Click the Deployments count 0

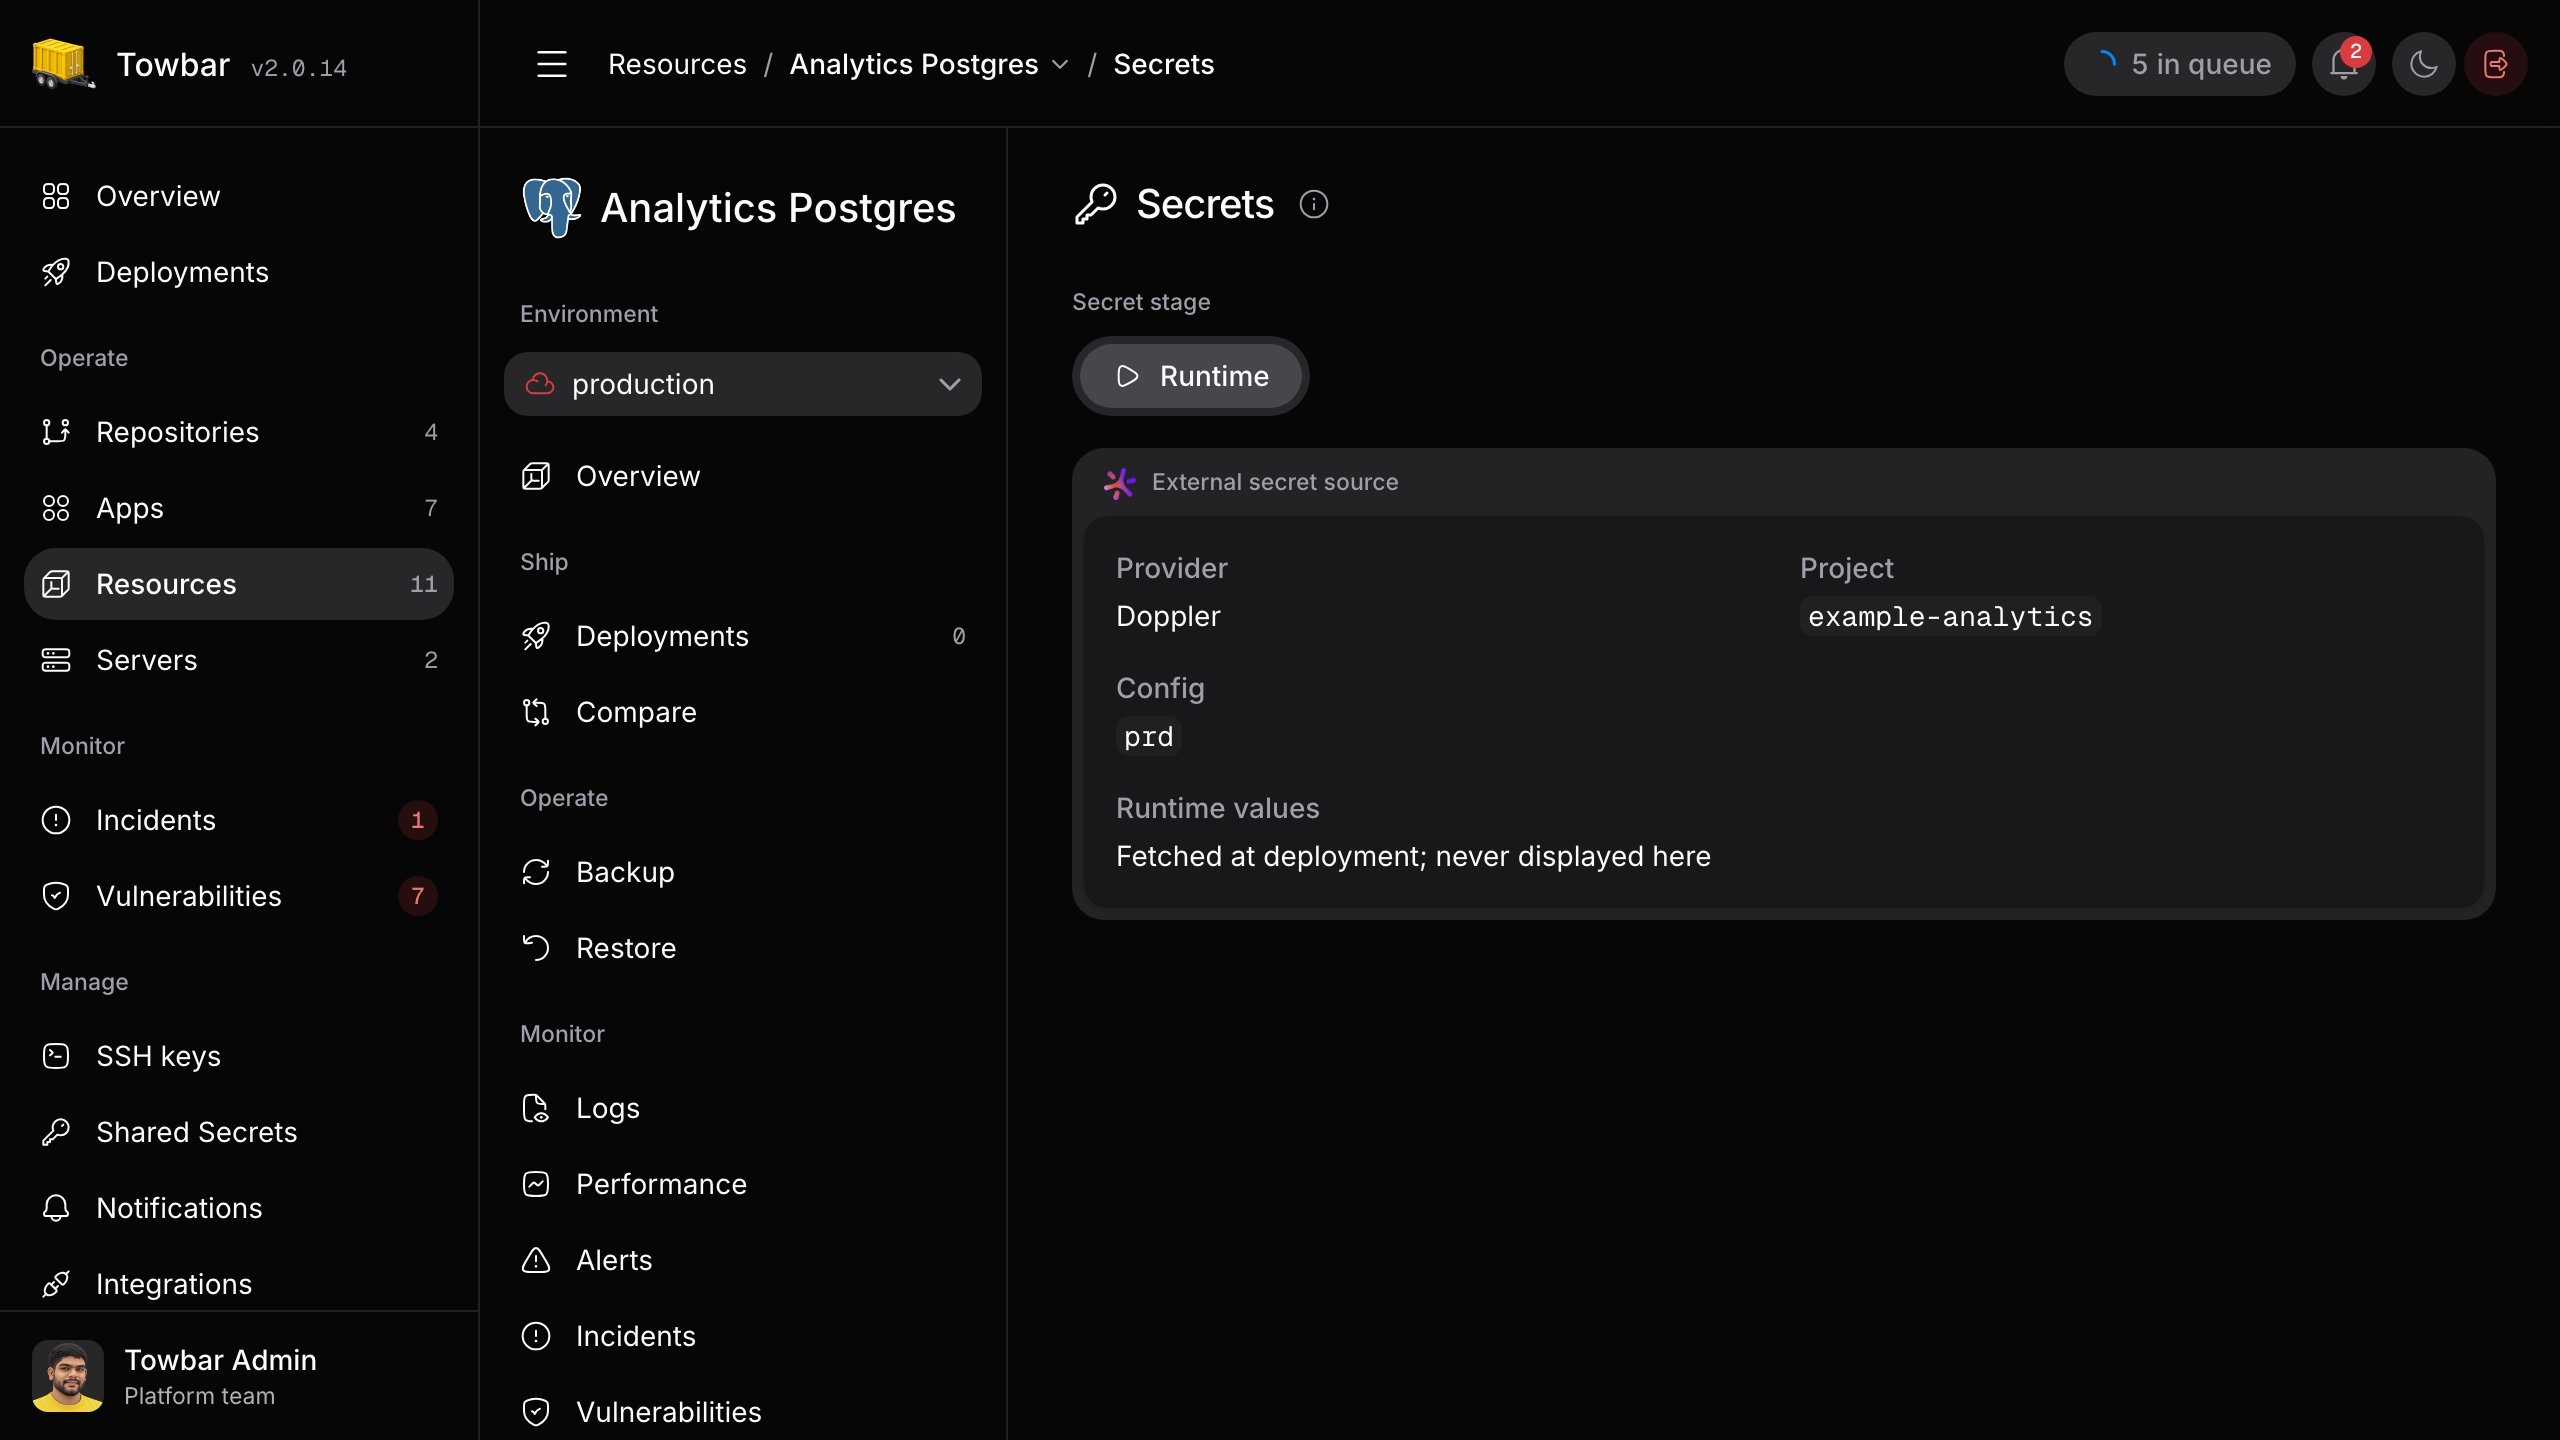pos(958,636)
